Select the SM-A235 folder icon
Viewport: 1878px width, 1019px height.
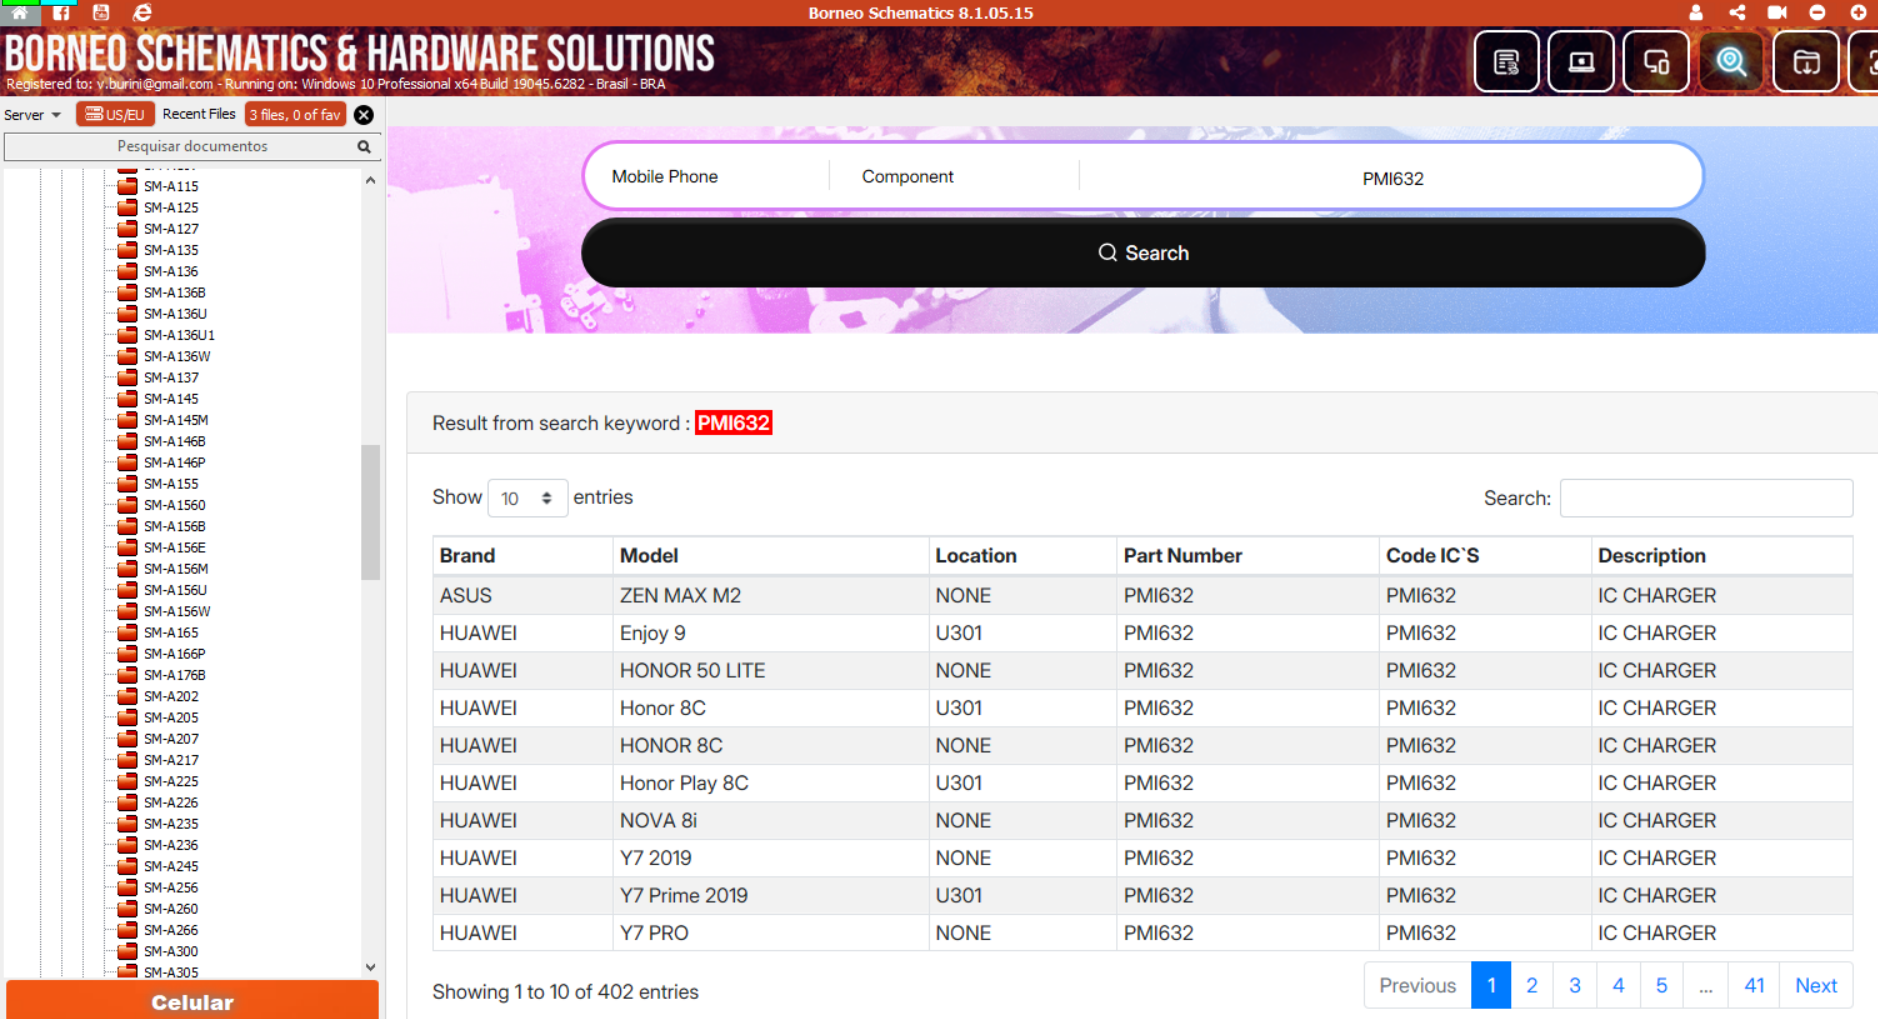pyautogui.click(x=127, y=824)
